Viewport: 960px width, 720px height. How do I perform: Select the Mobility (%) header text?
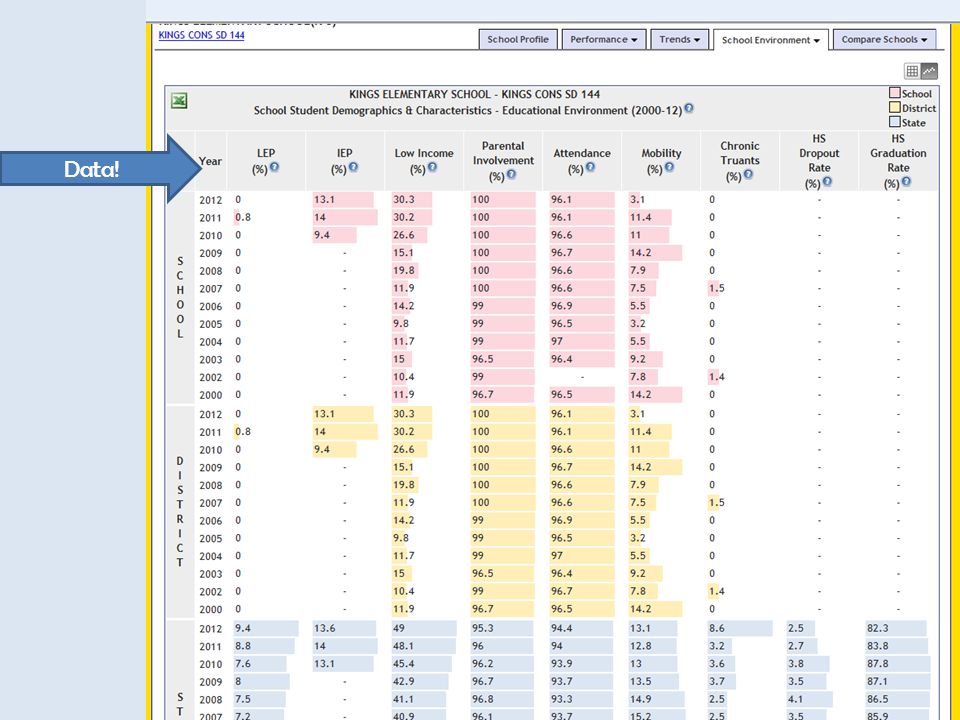click(x=661, y=160)
